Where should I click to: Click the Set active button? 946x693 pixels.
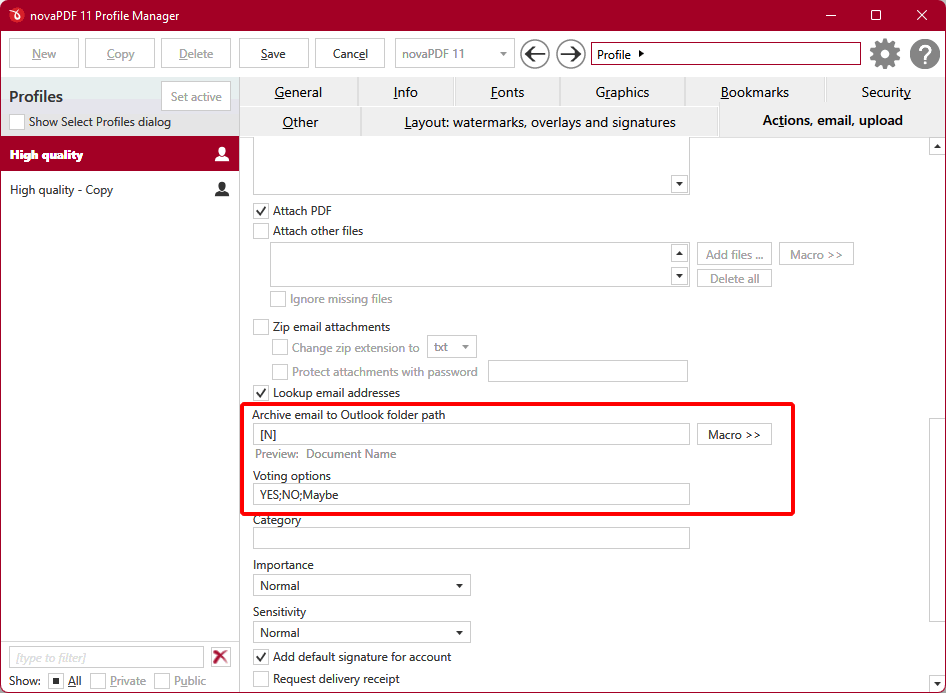pos(196,97)
